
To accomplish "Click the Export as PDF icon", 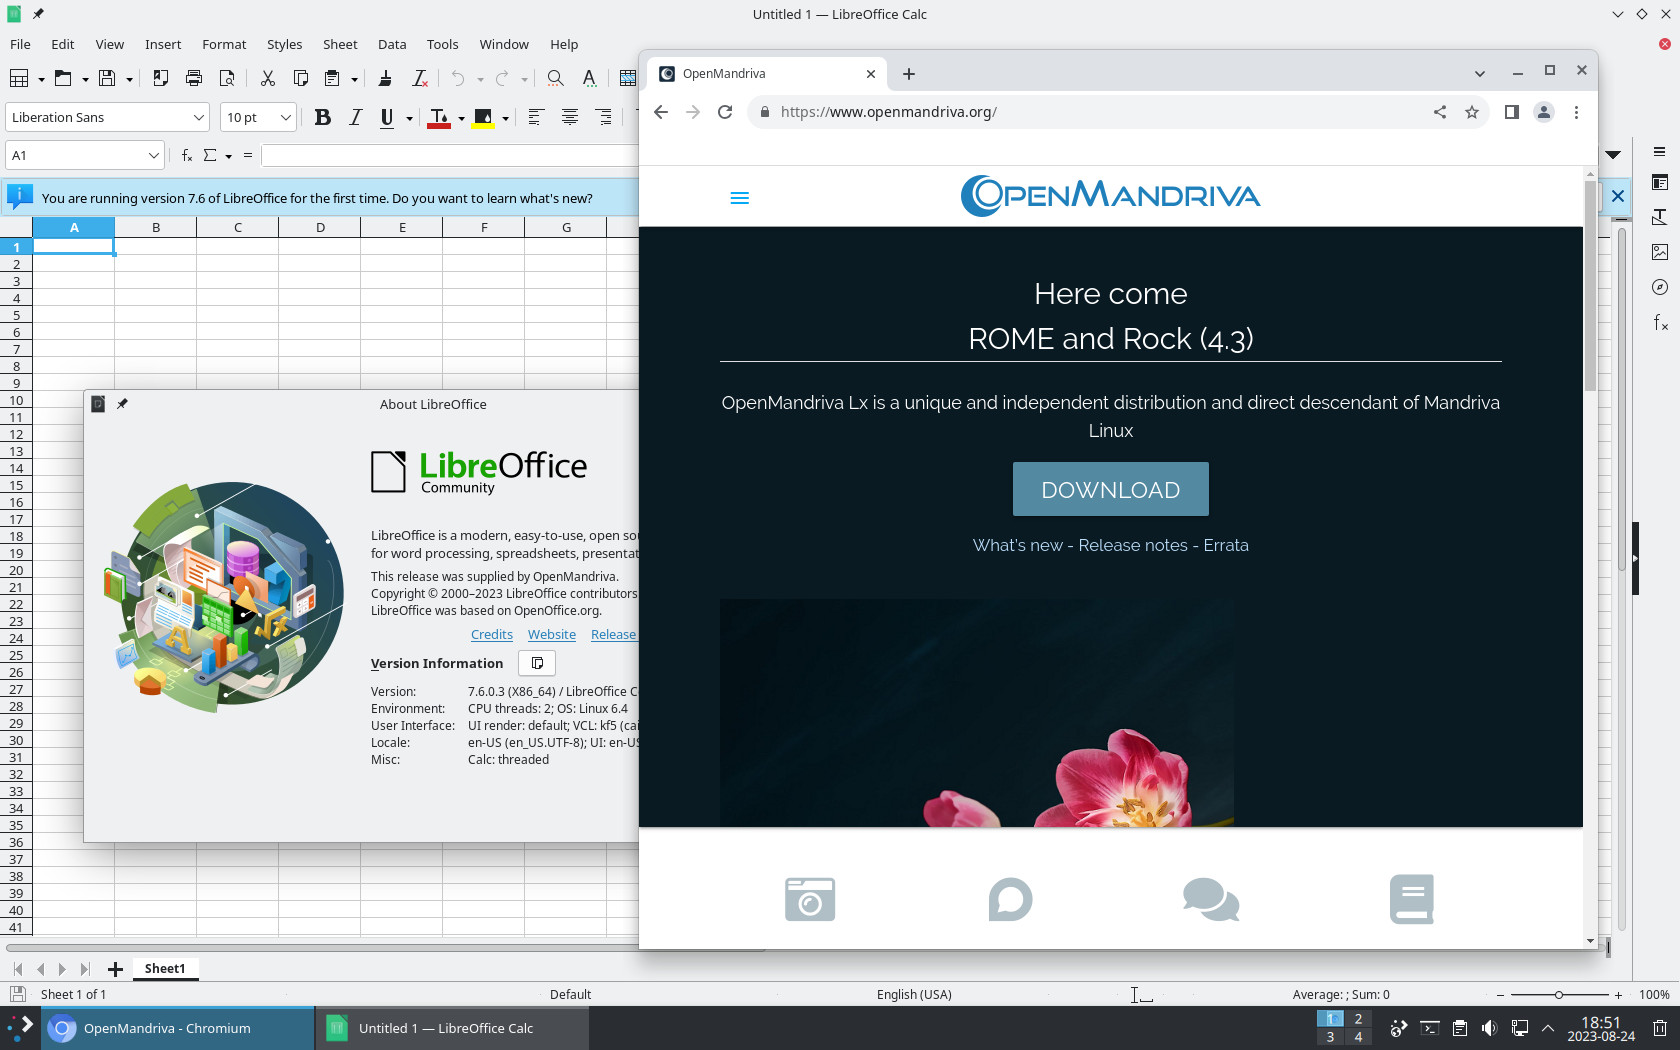I will pyautogui.click(x=160, y=78).
